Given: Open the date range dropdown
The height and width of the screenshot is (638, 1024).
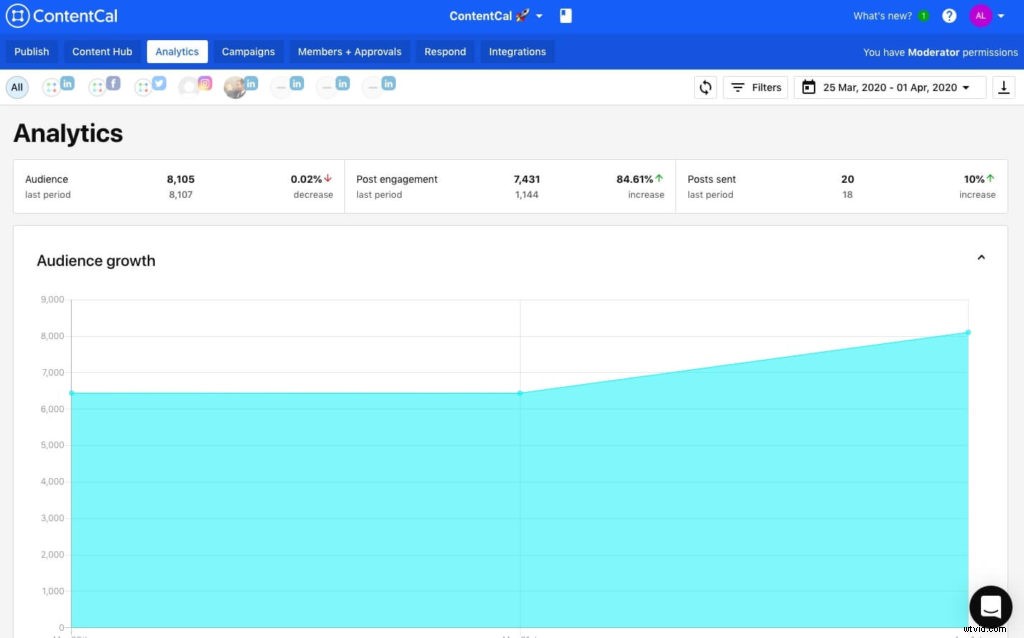Looking at the screenshot, I should click(x=890, y=87).
